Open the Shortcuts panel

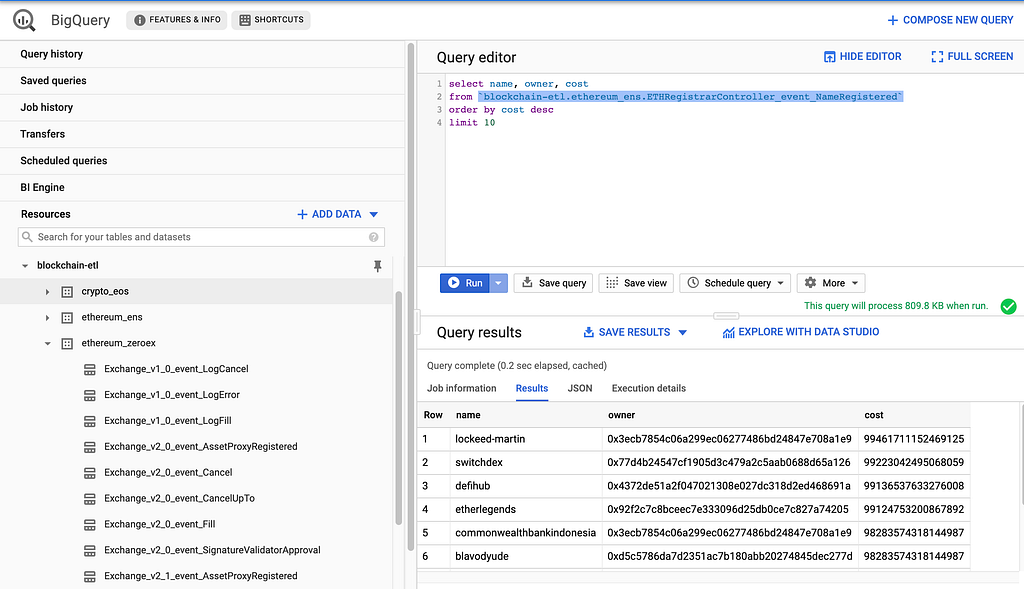pyautogui.click(x=271, y=20)
